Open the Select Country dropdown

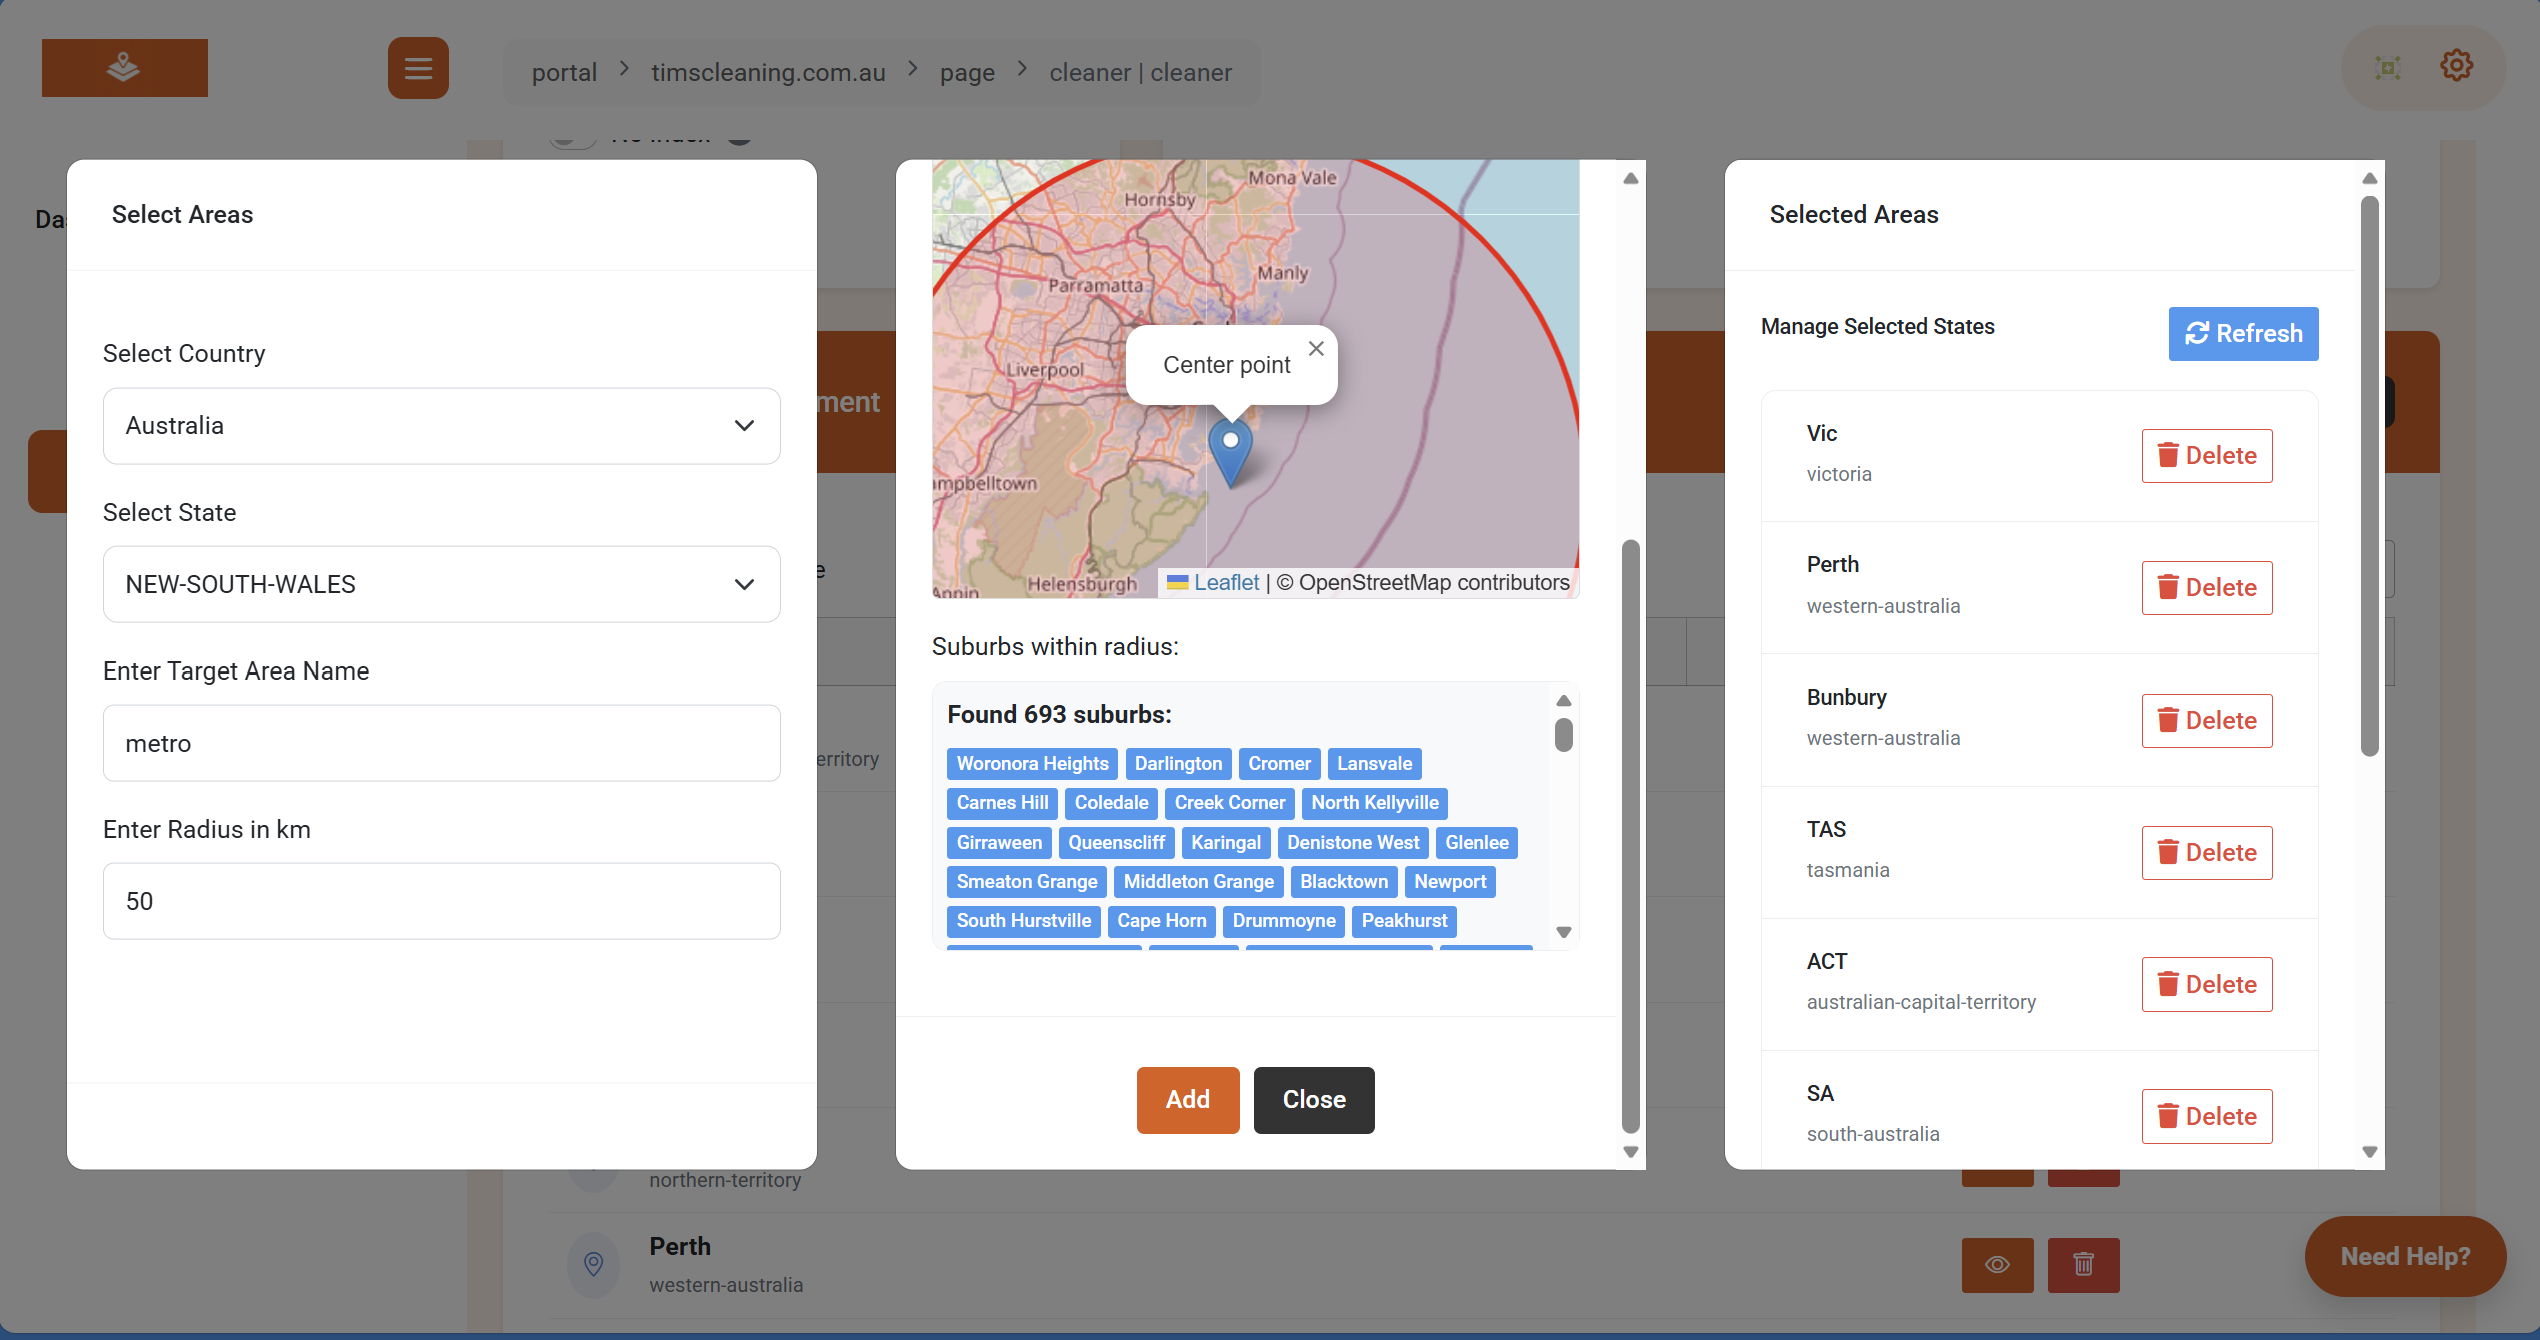pos(441,426)
